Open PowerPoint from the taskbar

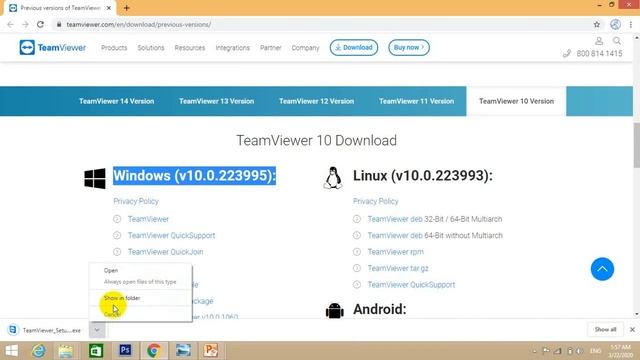click(x=211, y=351)
